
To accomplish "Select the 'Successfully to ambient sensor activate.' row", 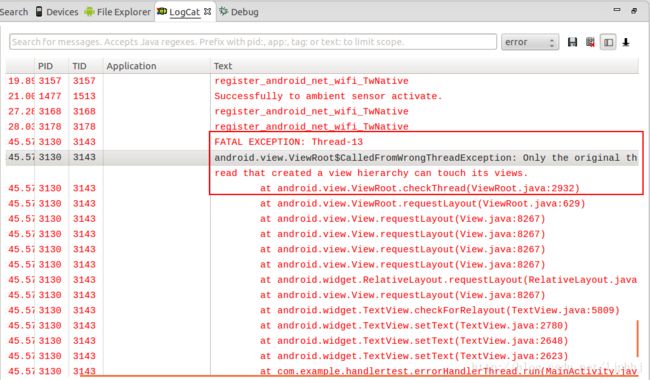I will [322, 96].
